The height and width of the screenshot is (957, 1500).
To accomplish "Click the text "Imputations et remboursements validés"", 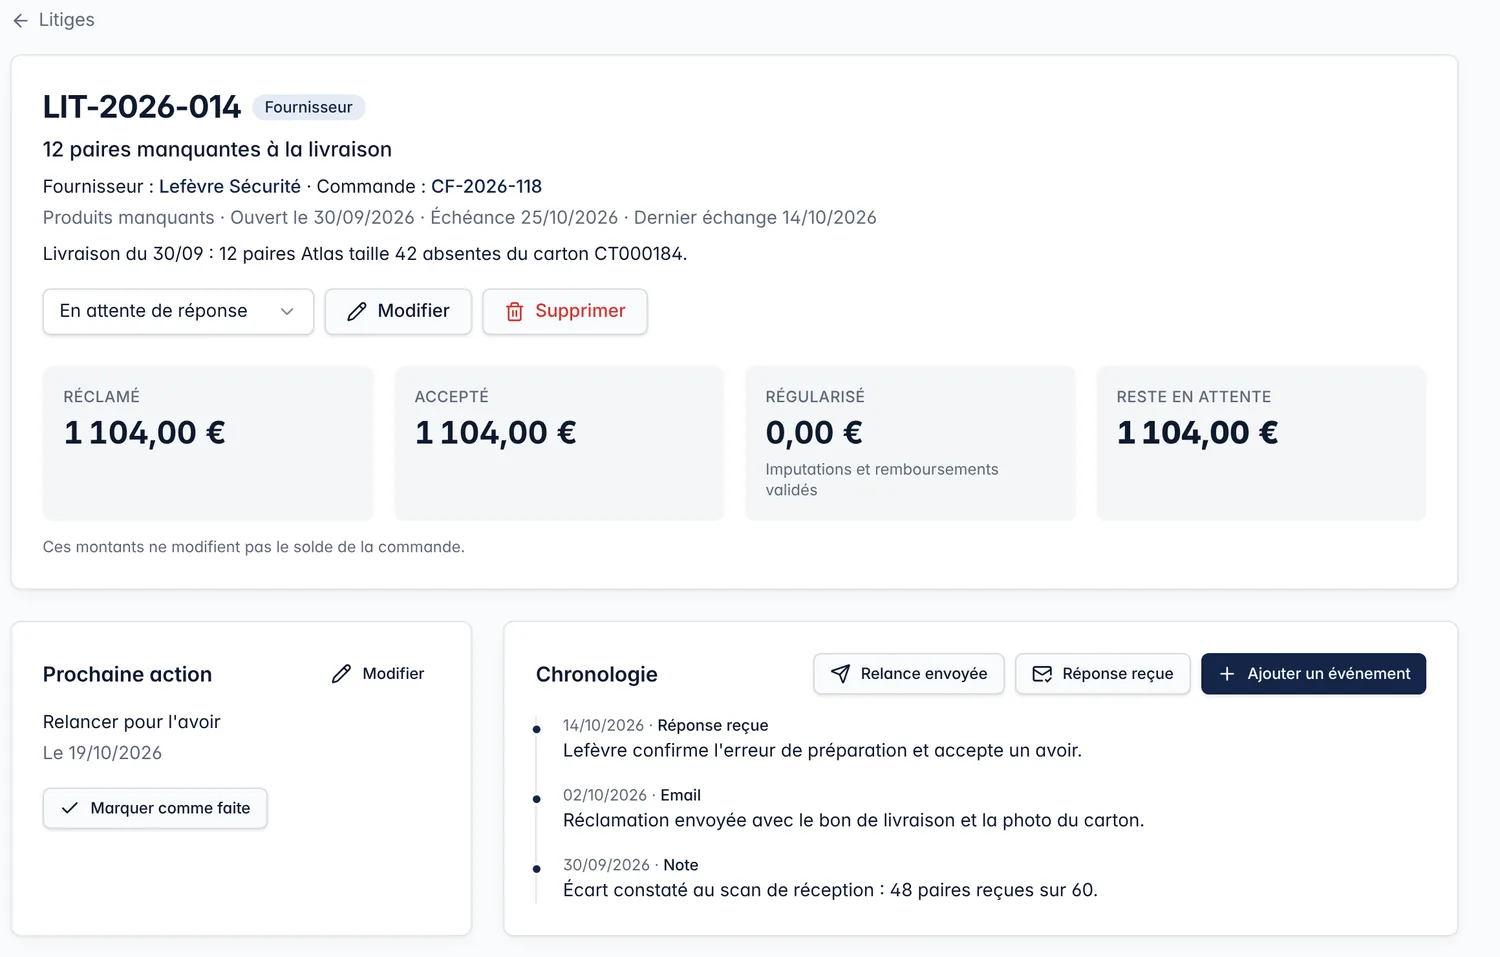I will tap(881, 480).
